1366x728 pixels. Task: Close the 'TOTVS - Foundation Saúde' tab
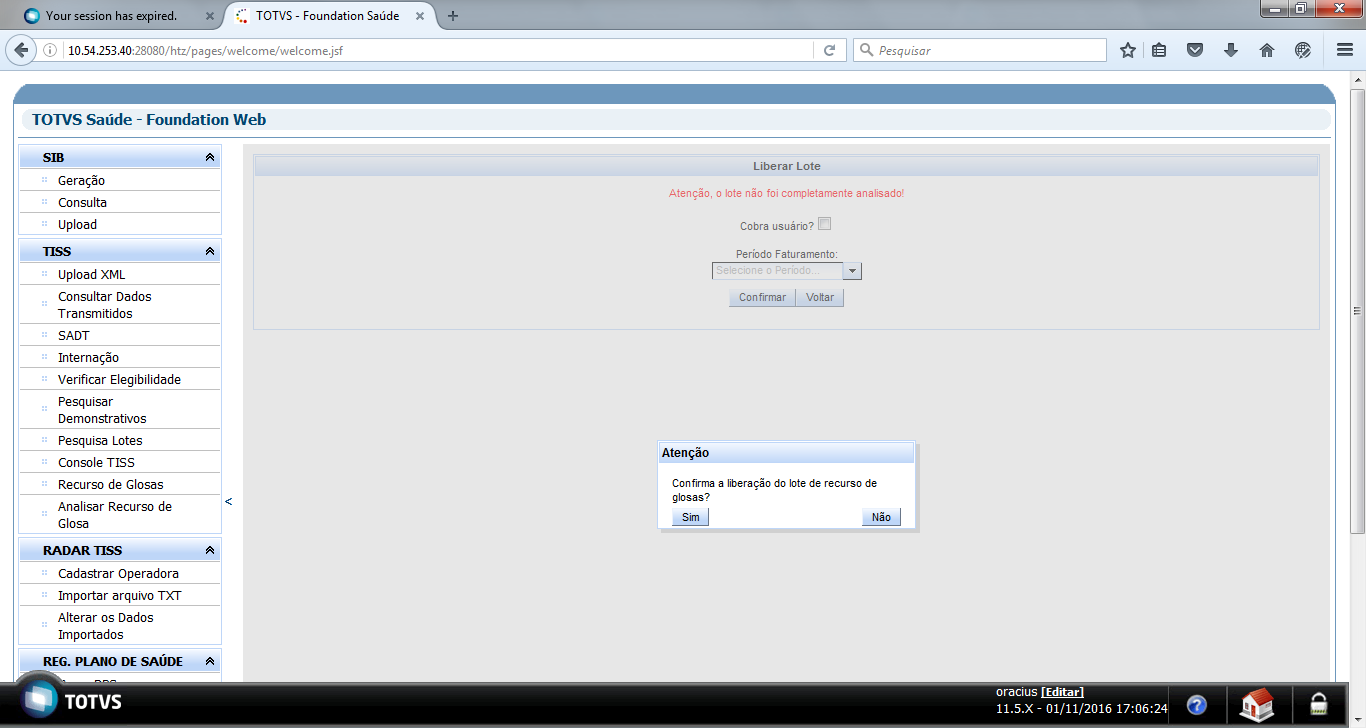coord(421,16)
